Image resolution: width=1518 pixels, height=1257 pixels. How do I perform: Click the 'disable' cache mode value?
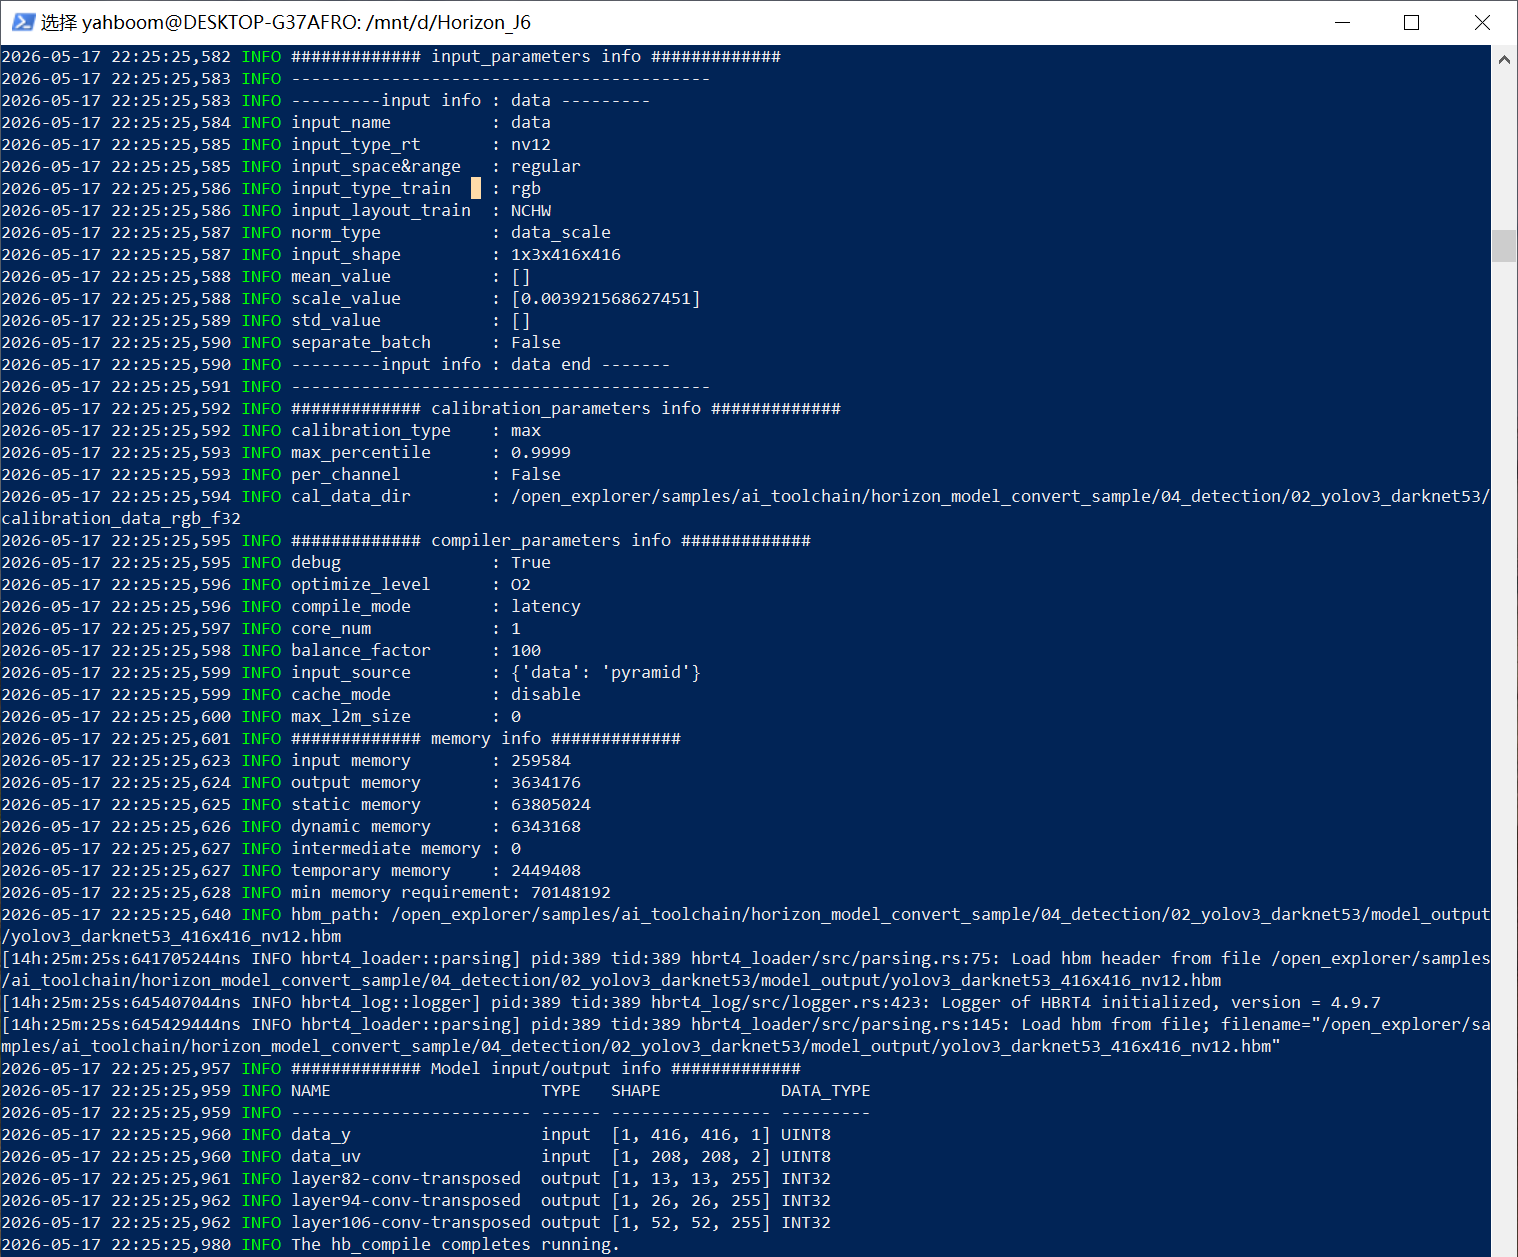tap(546, 694)
